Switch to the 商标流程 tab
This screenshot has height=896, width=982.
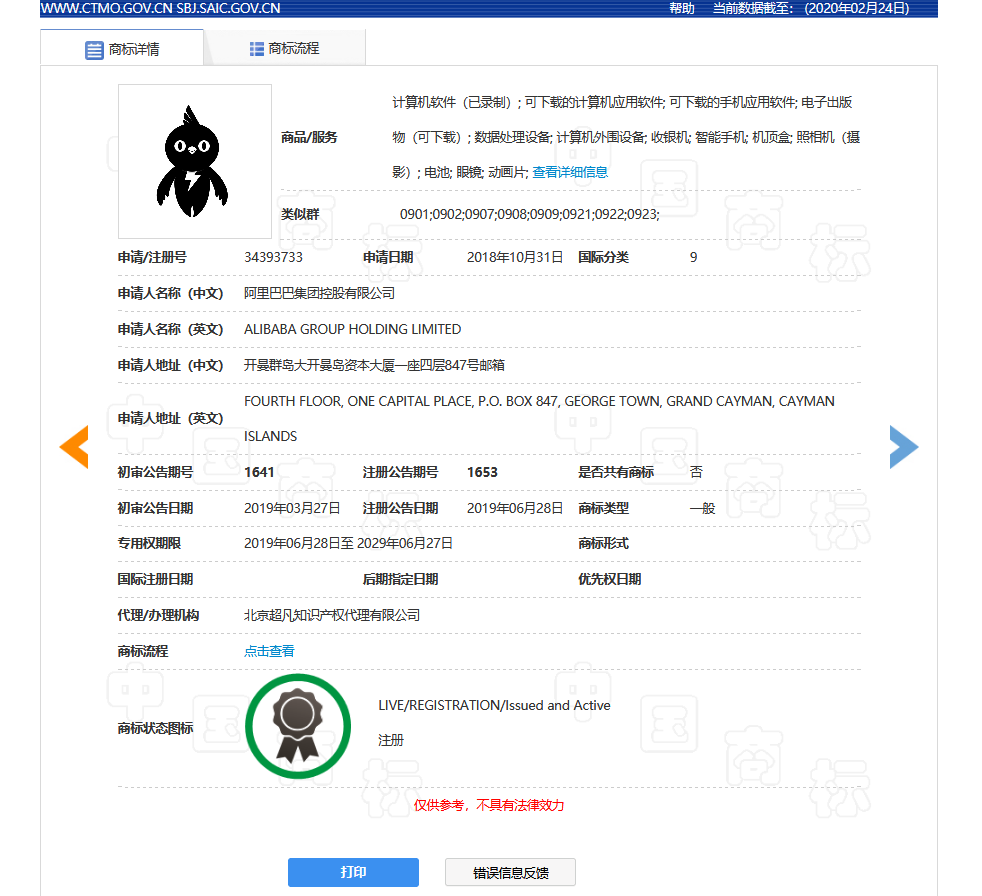[x=285, y=48]
